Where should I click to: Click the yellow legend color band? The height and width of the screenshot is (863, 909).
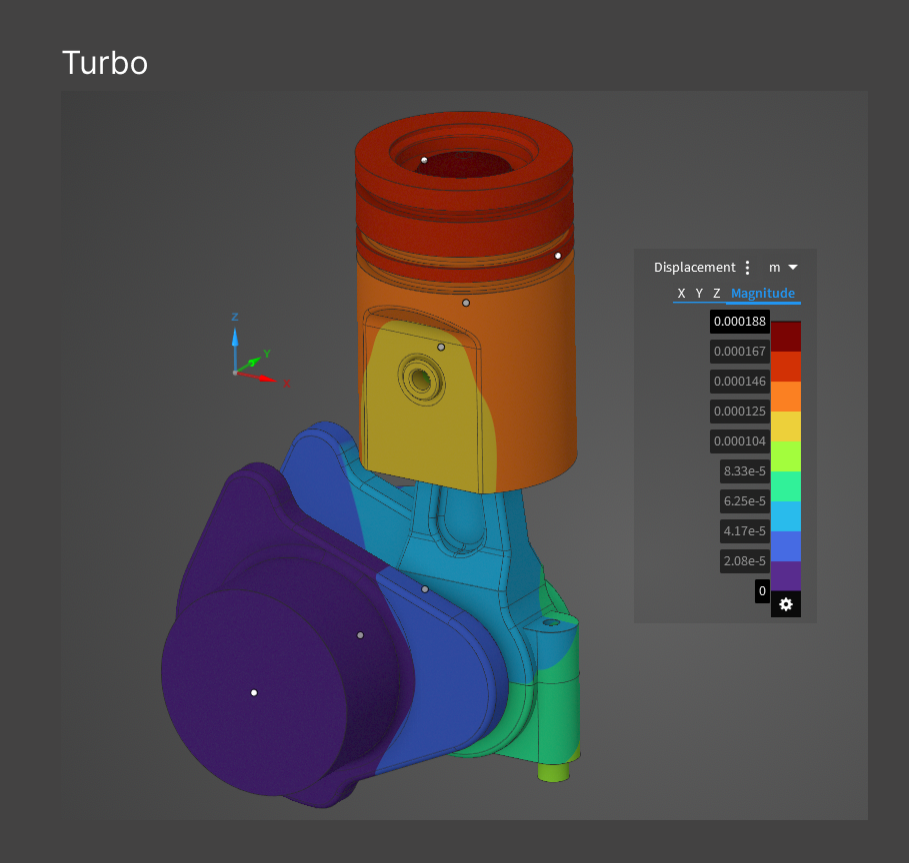pyautogui.click(x=786, y=426)
